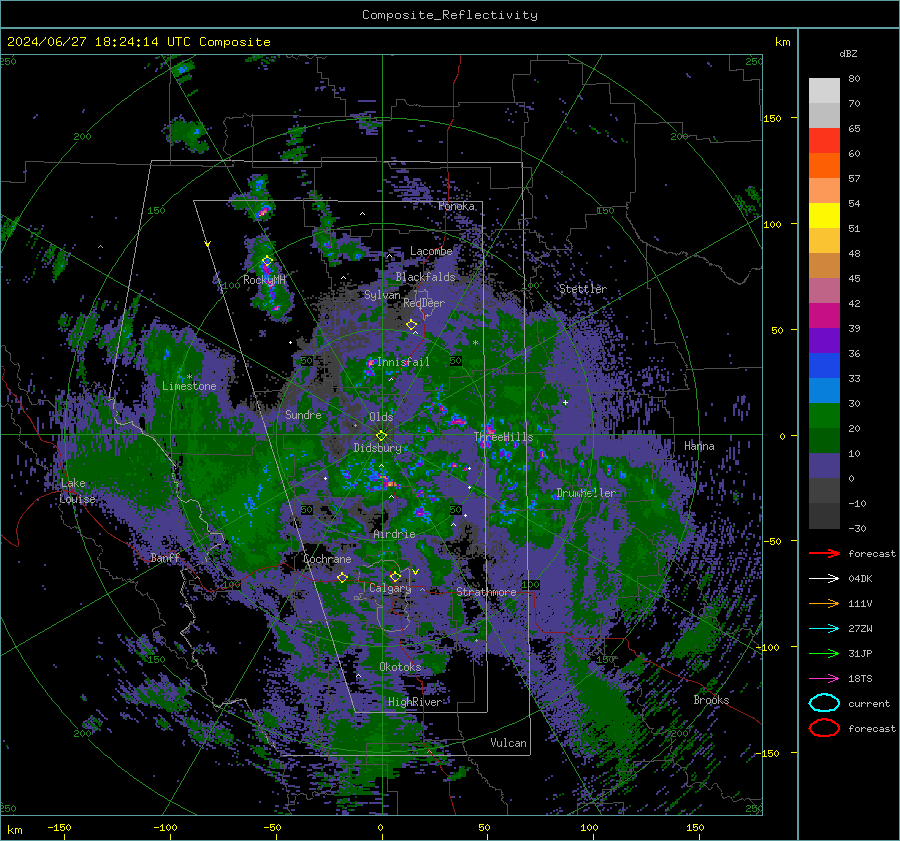Pick the blue 36-33 dBZ swatch
This screenshot has width=900, height=841.
point(824,366)
